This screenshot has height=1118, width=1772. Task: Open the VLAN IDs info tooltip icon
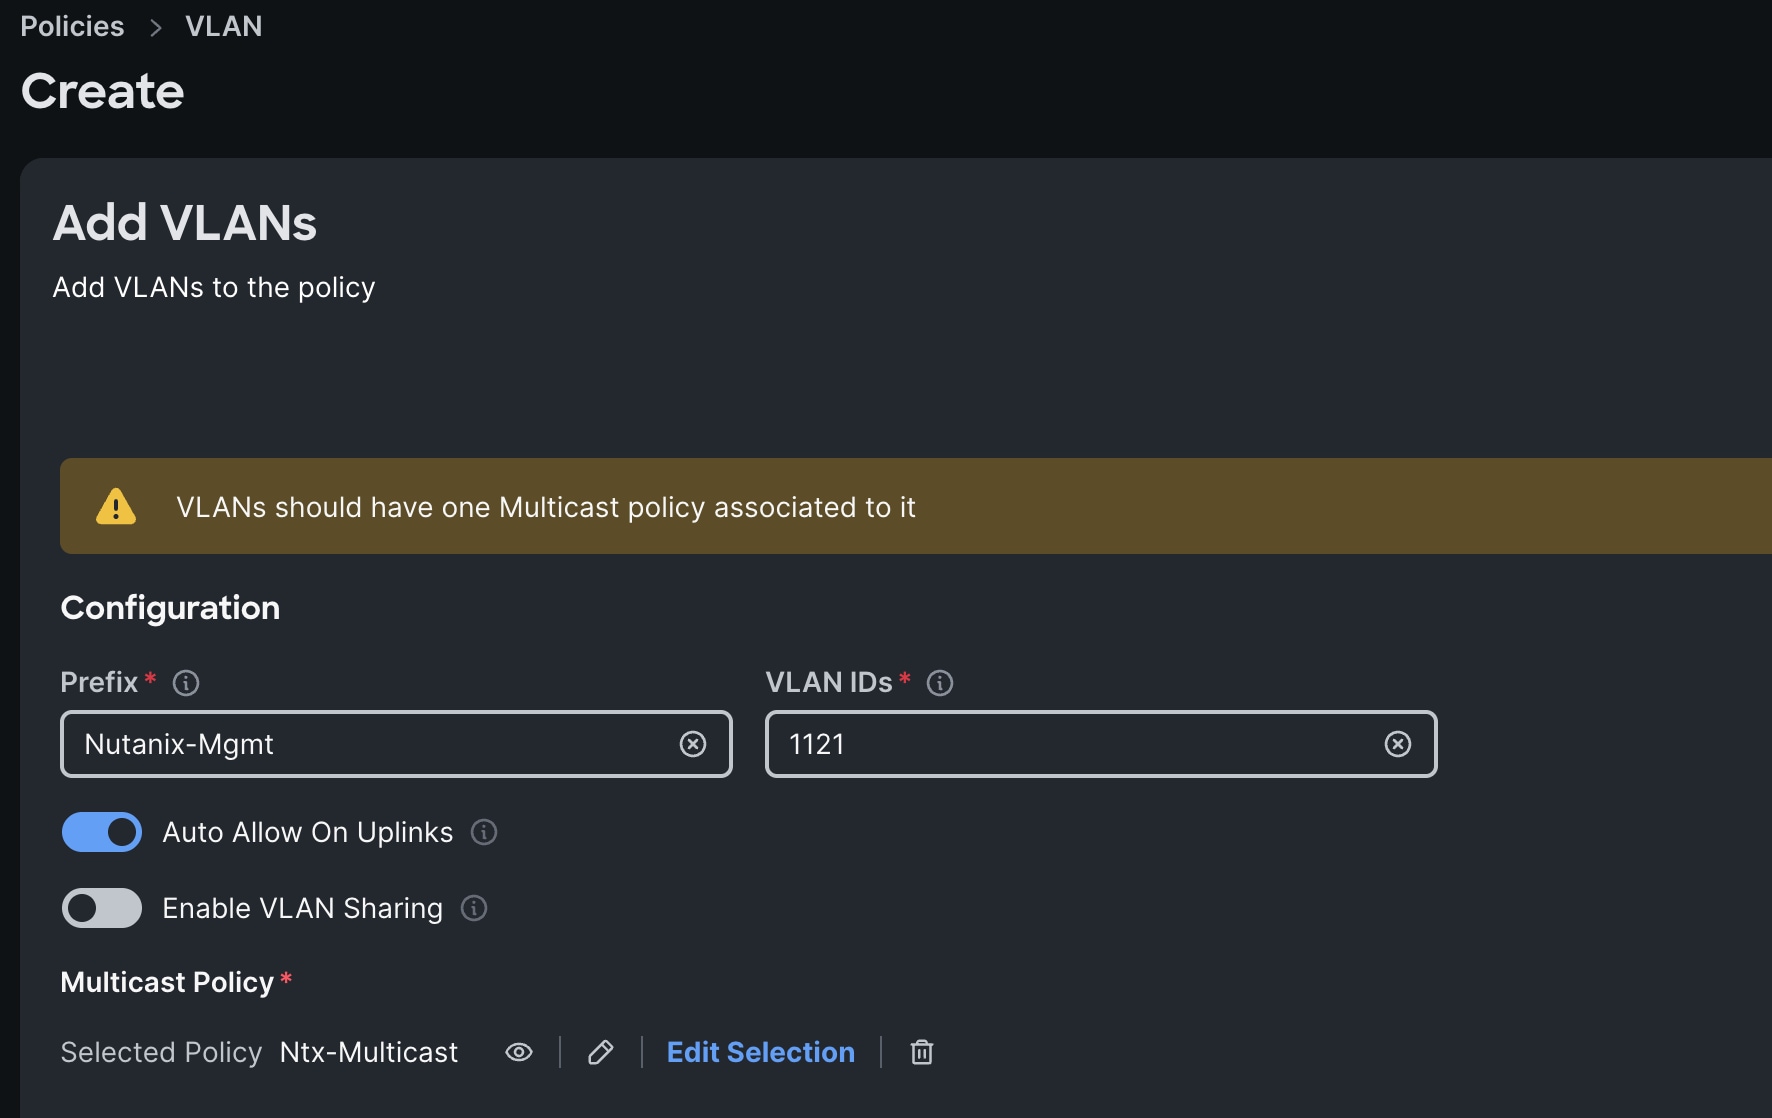[940, 683]
